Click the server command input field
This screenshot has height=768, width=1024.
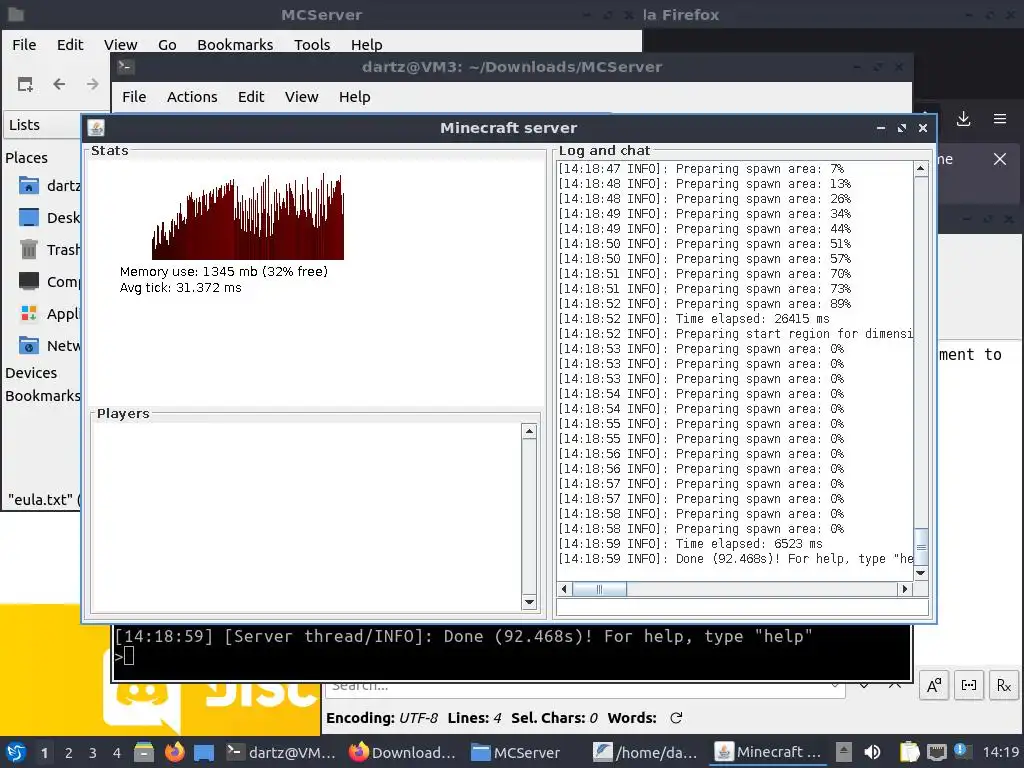pyautogui.click(x=743, y=607)
